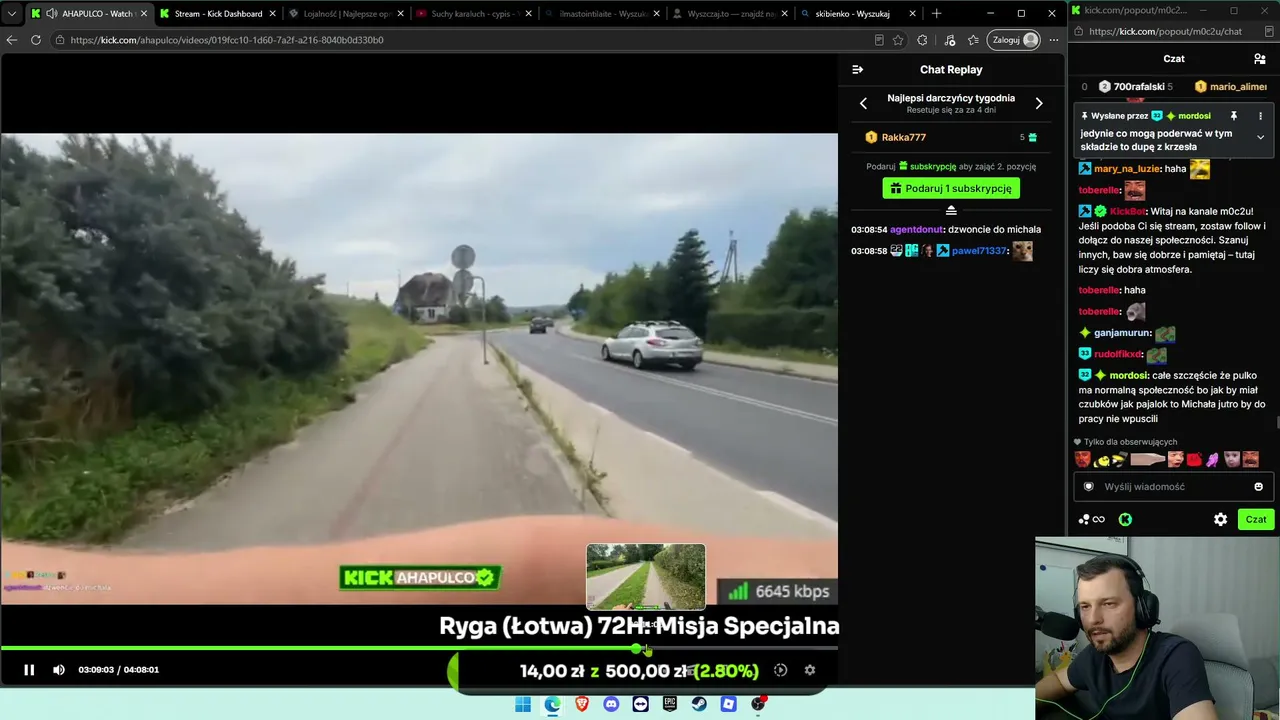Click the video preview thumbnail above timeline

645,576
